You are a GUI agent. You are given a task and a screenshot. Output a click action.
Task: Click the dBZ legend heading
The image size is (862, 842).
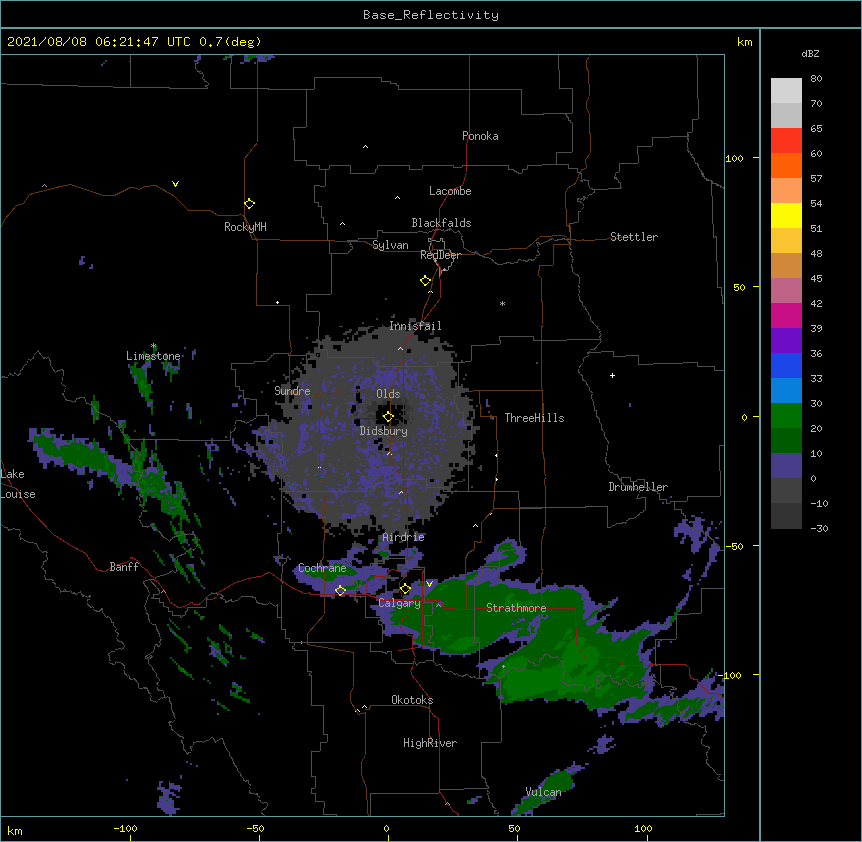tap(810, 53)
